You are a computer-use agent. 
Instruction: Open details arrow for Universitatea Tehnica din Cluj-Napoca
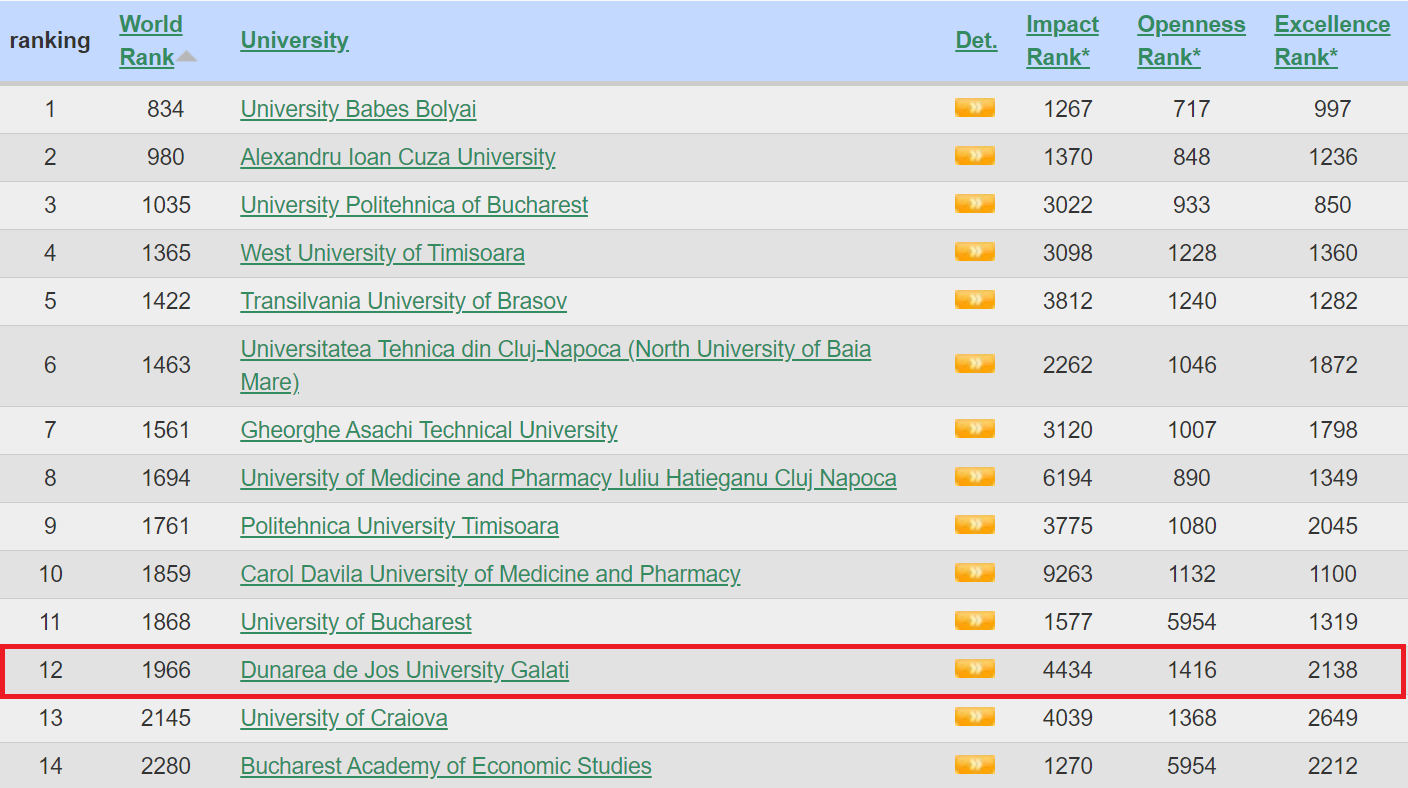[x=975, y=364]
